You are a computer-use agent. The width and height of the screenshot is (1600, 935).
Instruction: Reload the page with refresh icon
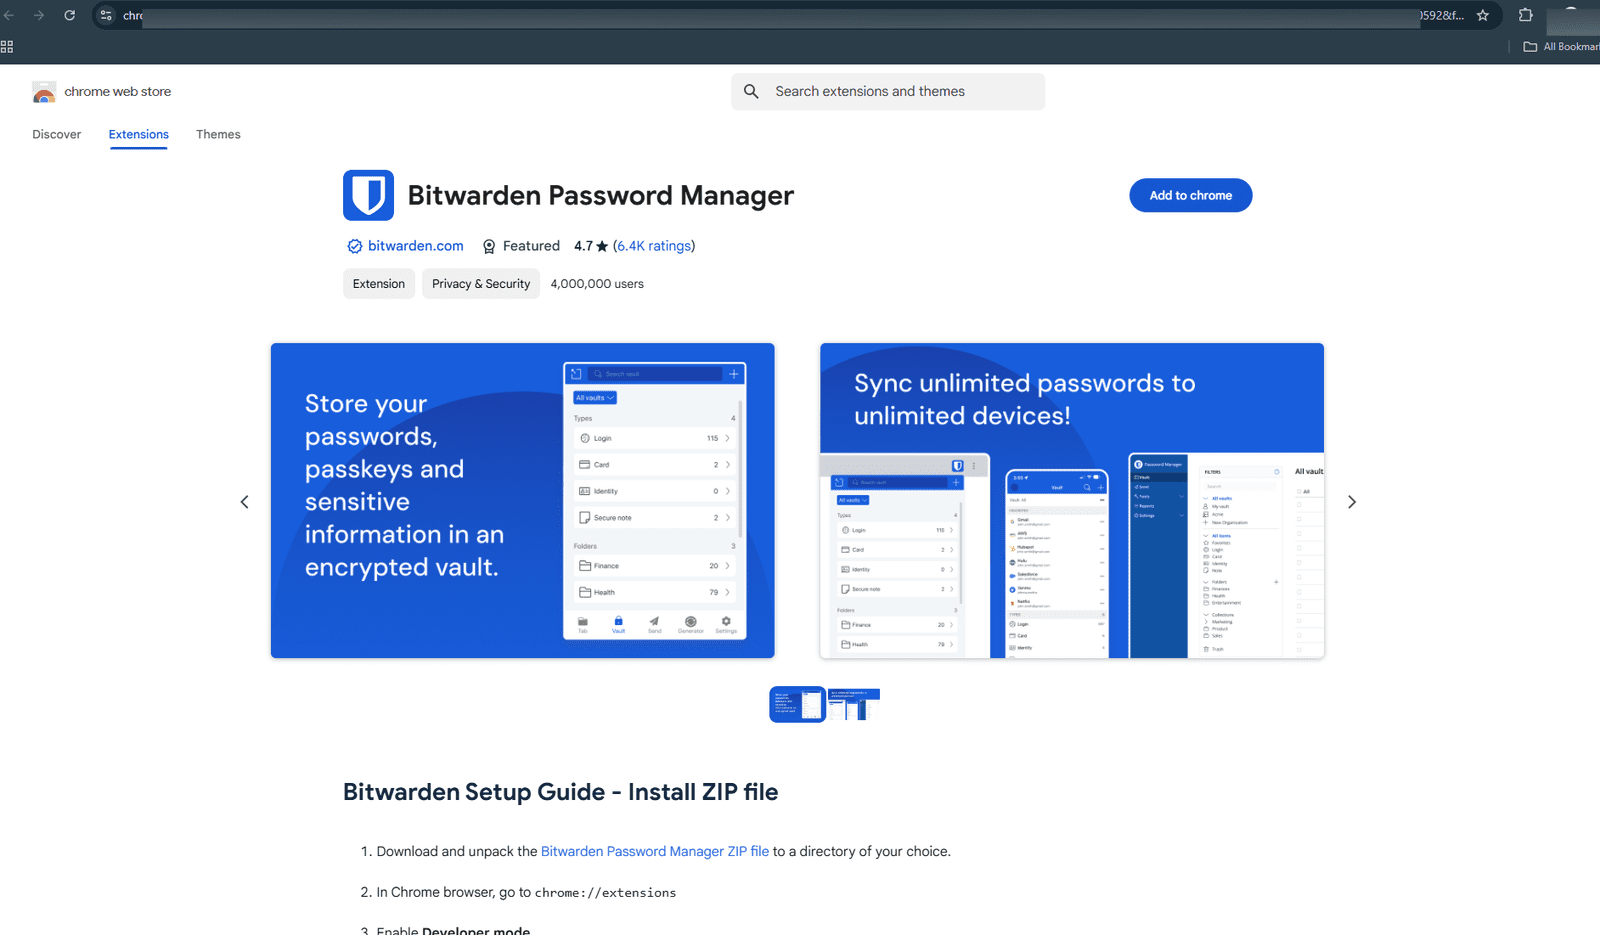point(70,15)
